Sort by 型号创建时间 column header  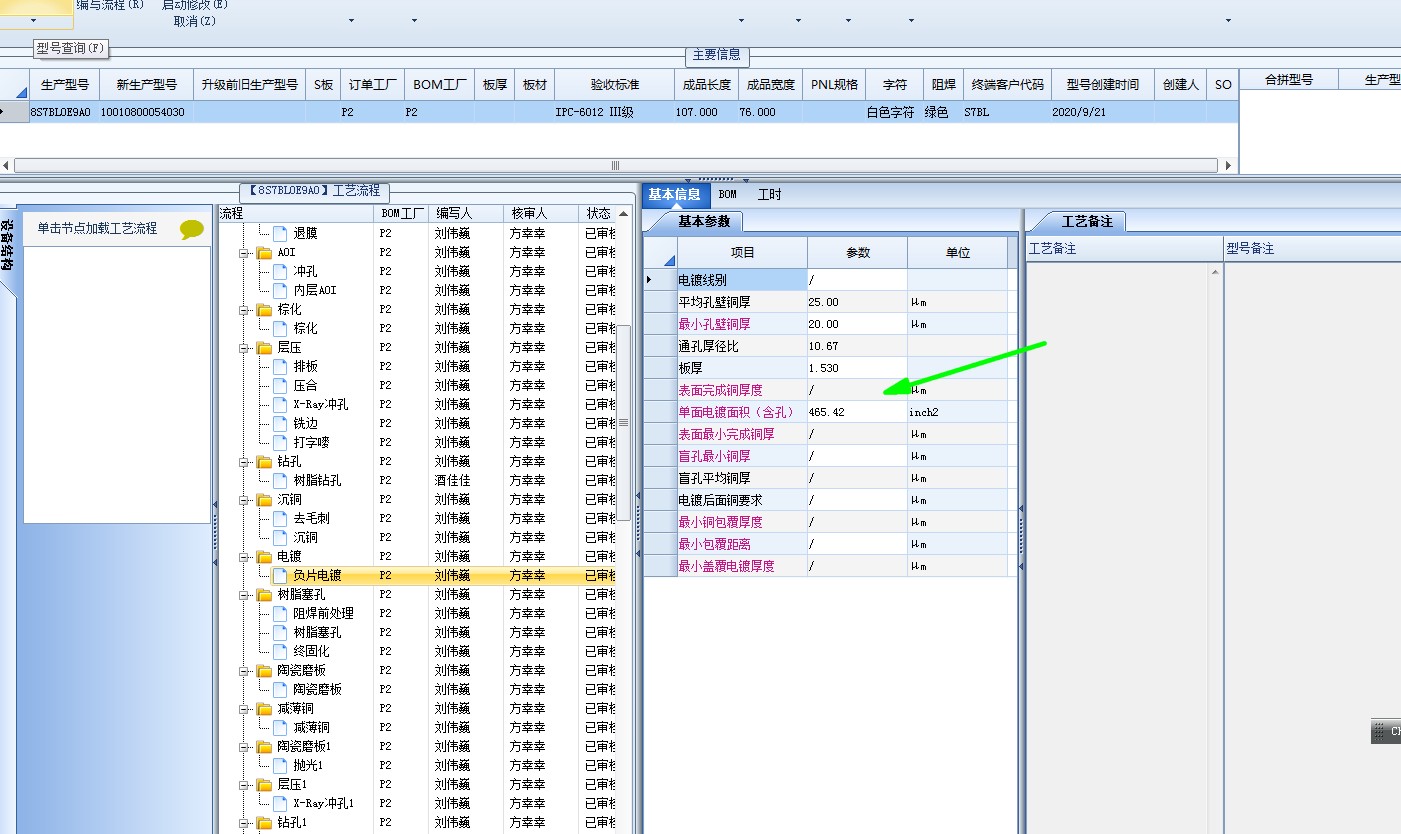1103,85
